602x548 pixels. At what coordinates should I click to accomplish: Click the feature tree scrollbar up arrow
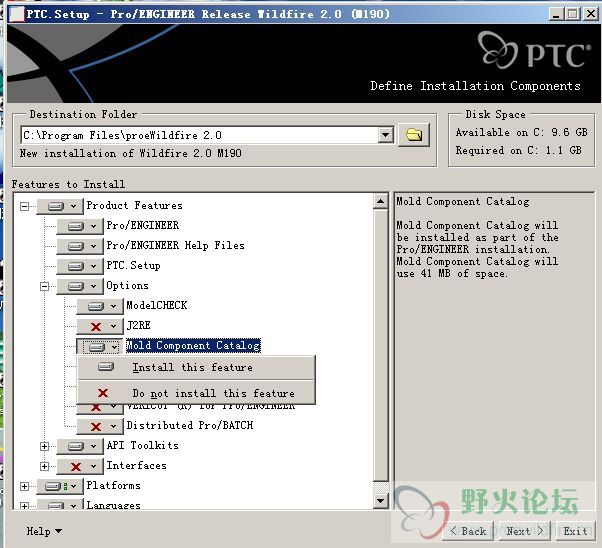point(380,201)
